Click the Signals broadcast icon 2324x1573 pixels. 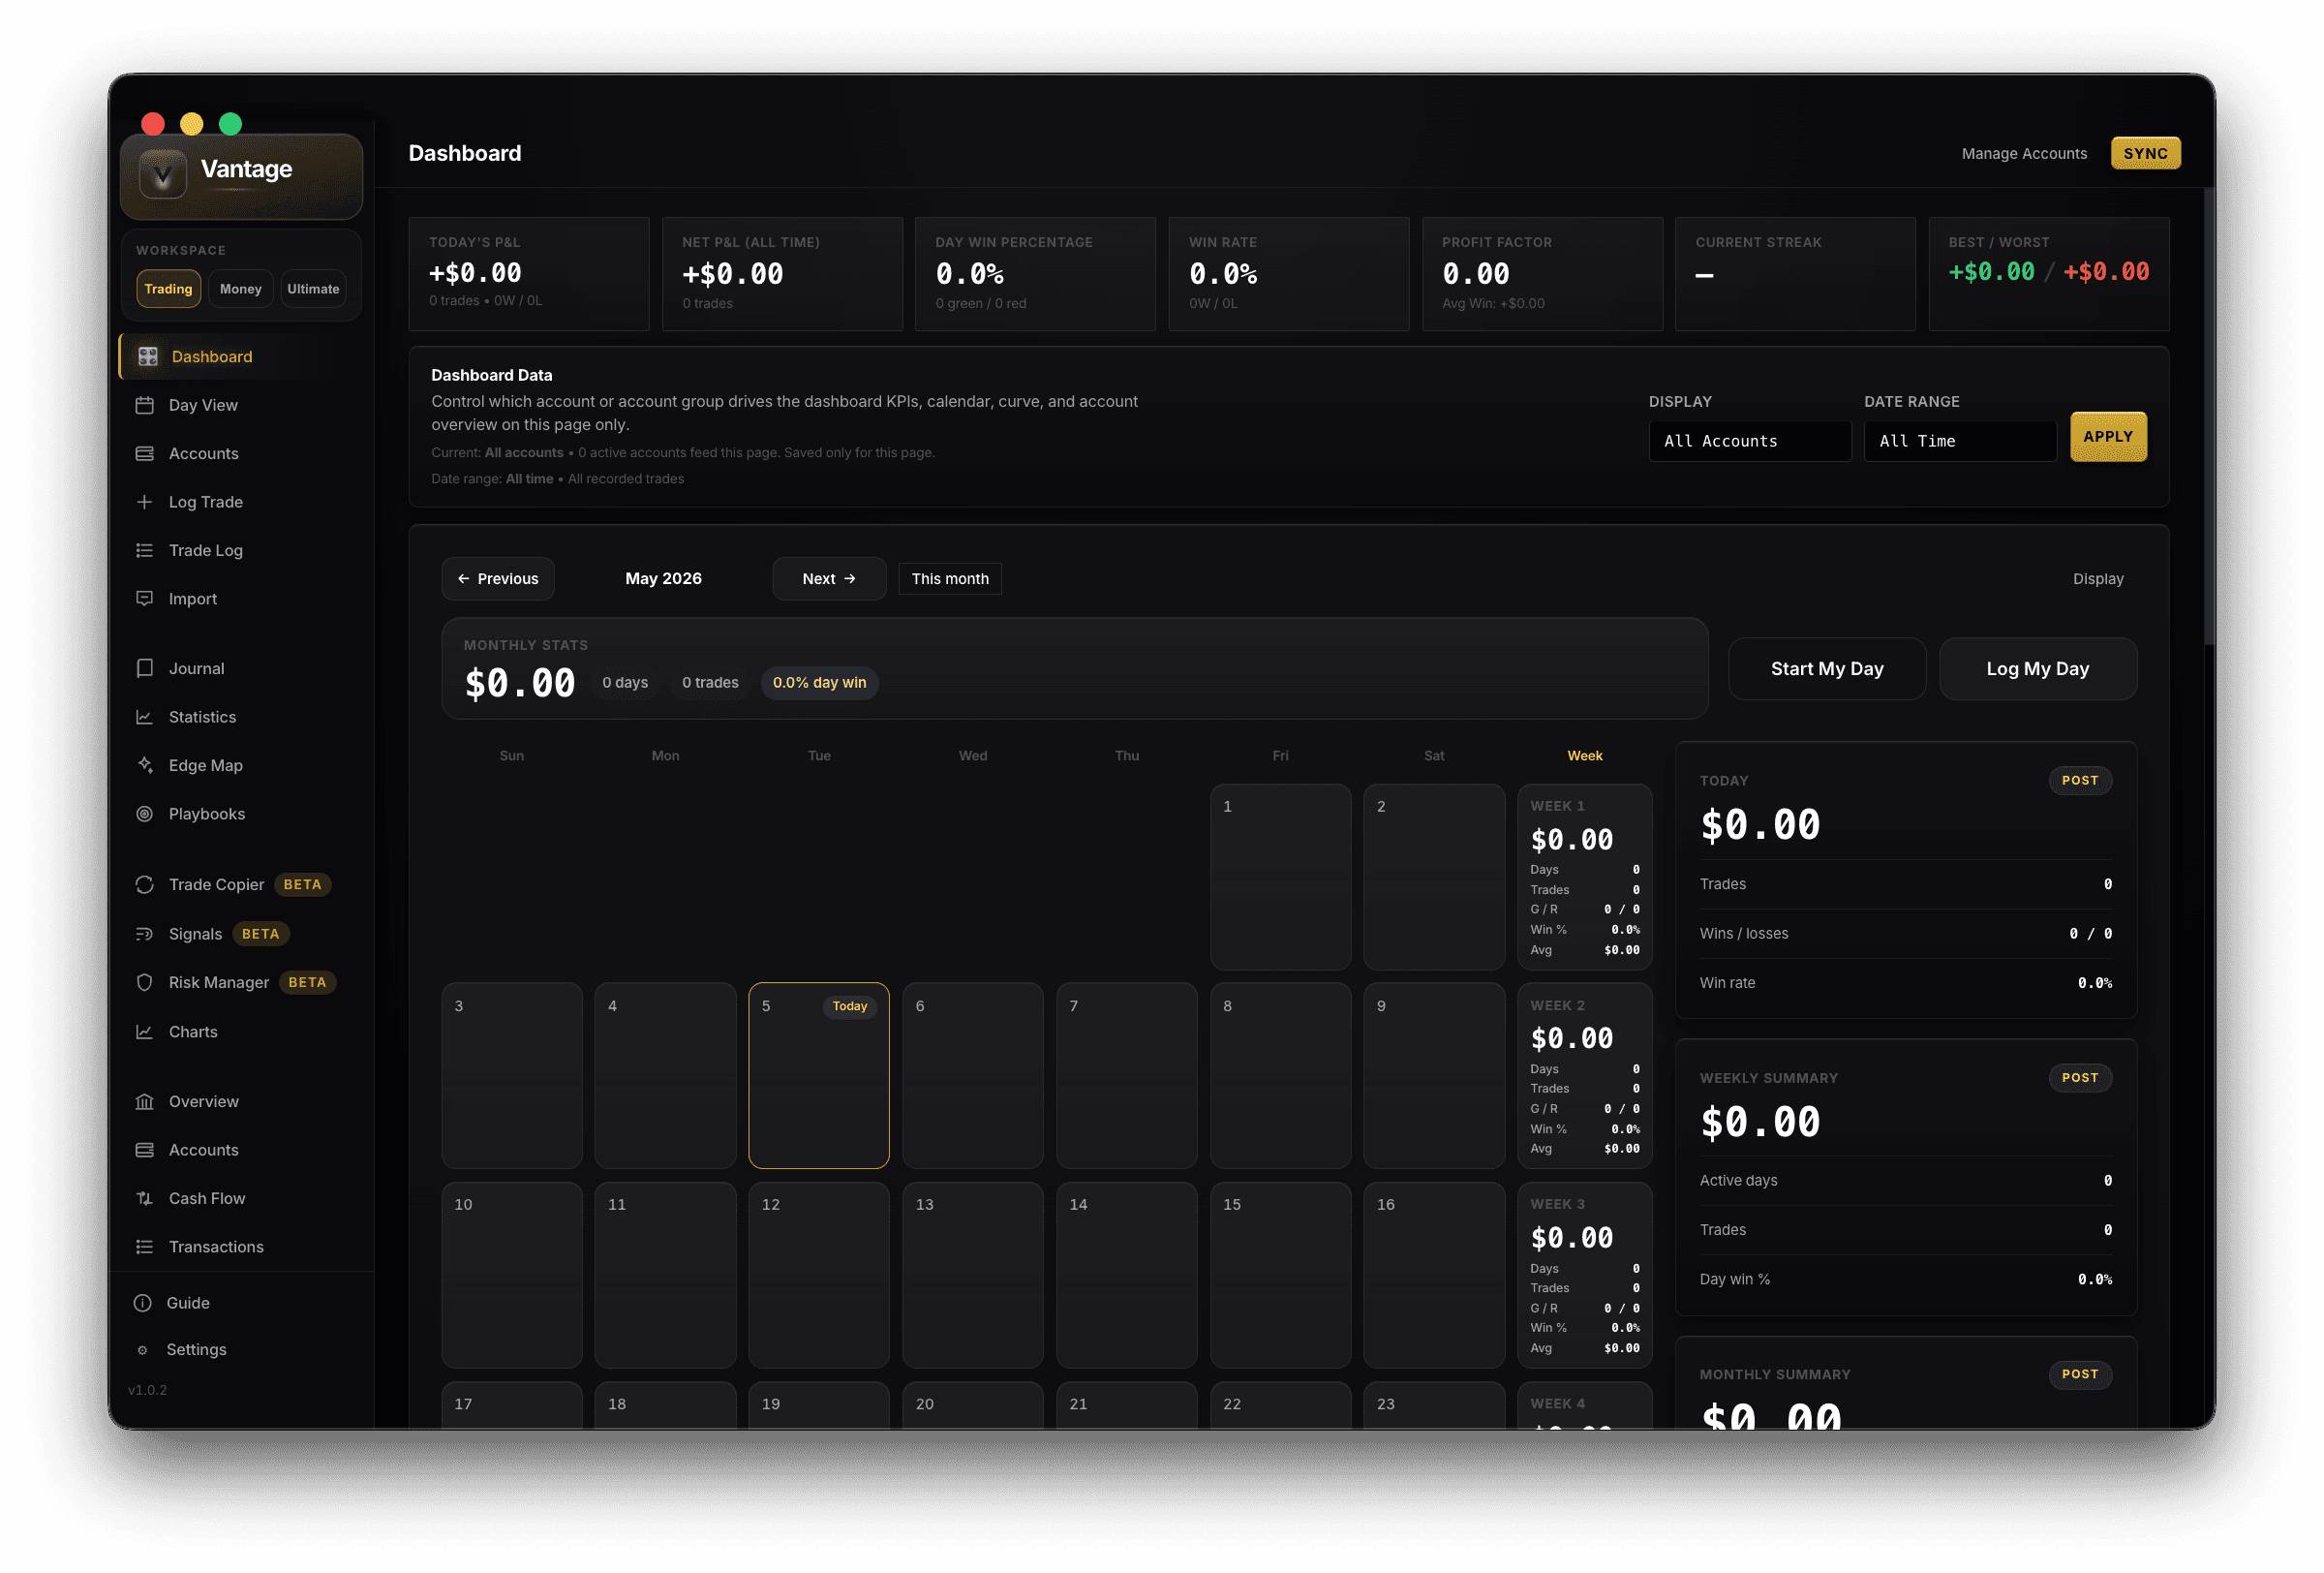145,934
